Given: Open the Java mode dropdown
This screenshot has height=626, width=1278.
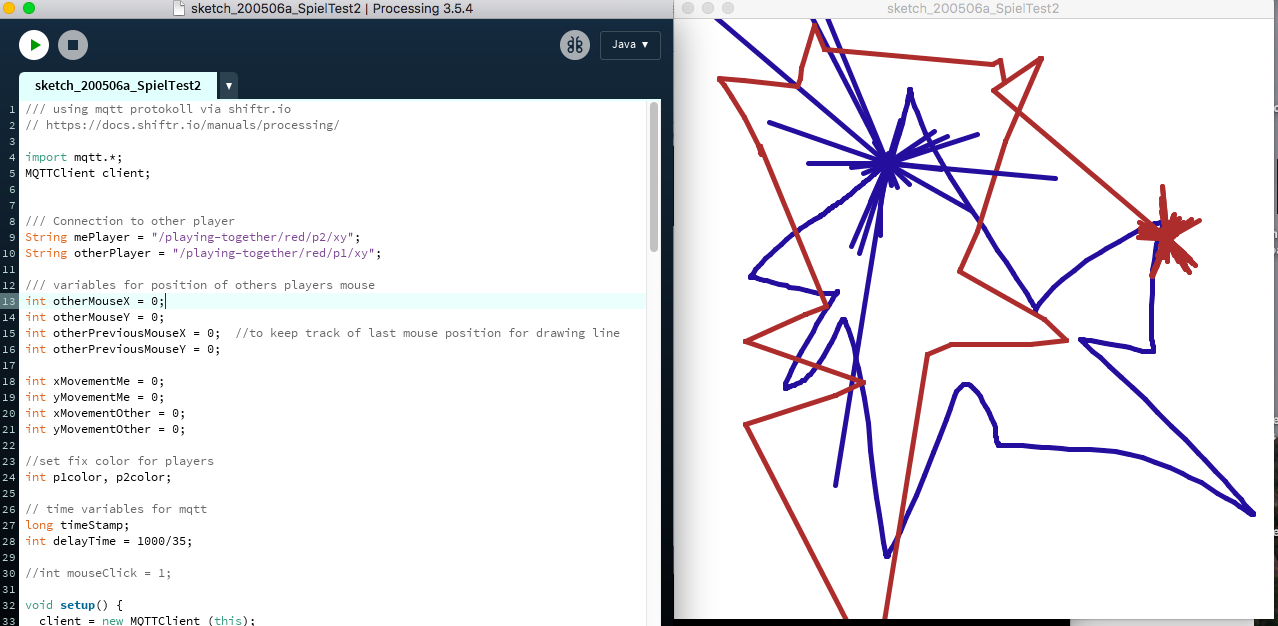Looking at the screenshot, I should click(x=629, y=45).
